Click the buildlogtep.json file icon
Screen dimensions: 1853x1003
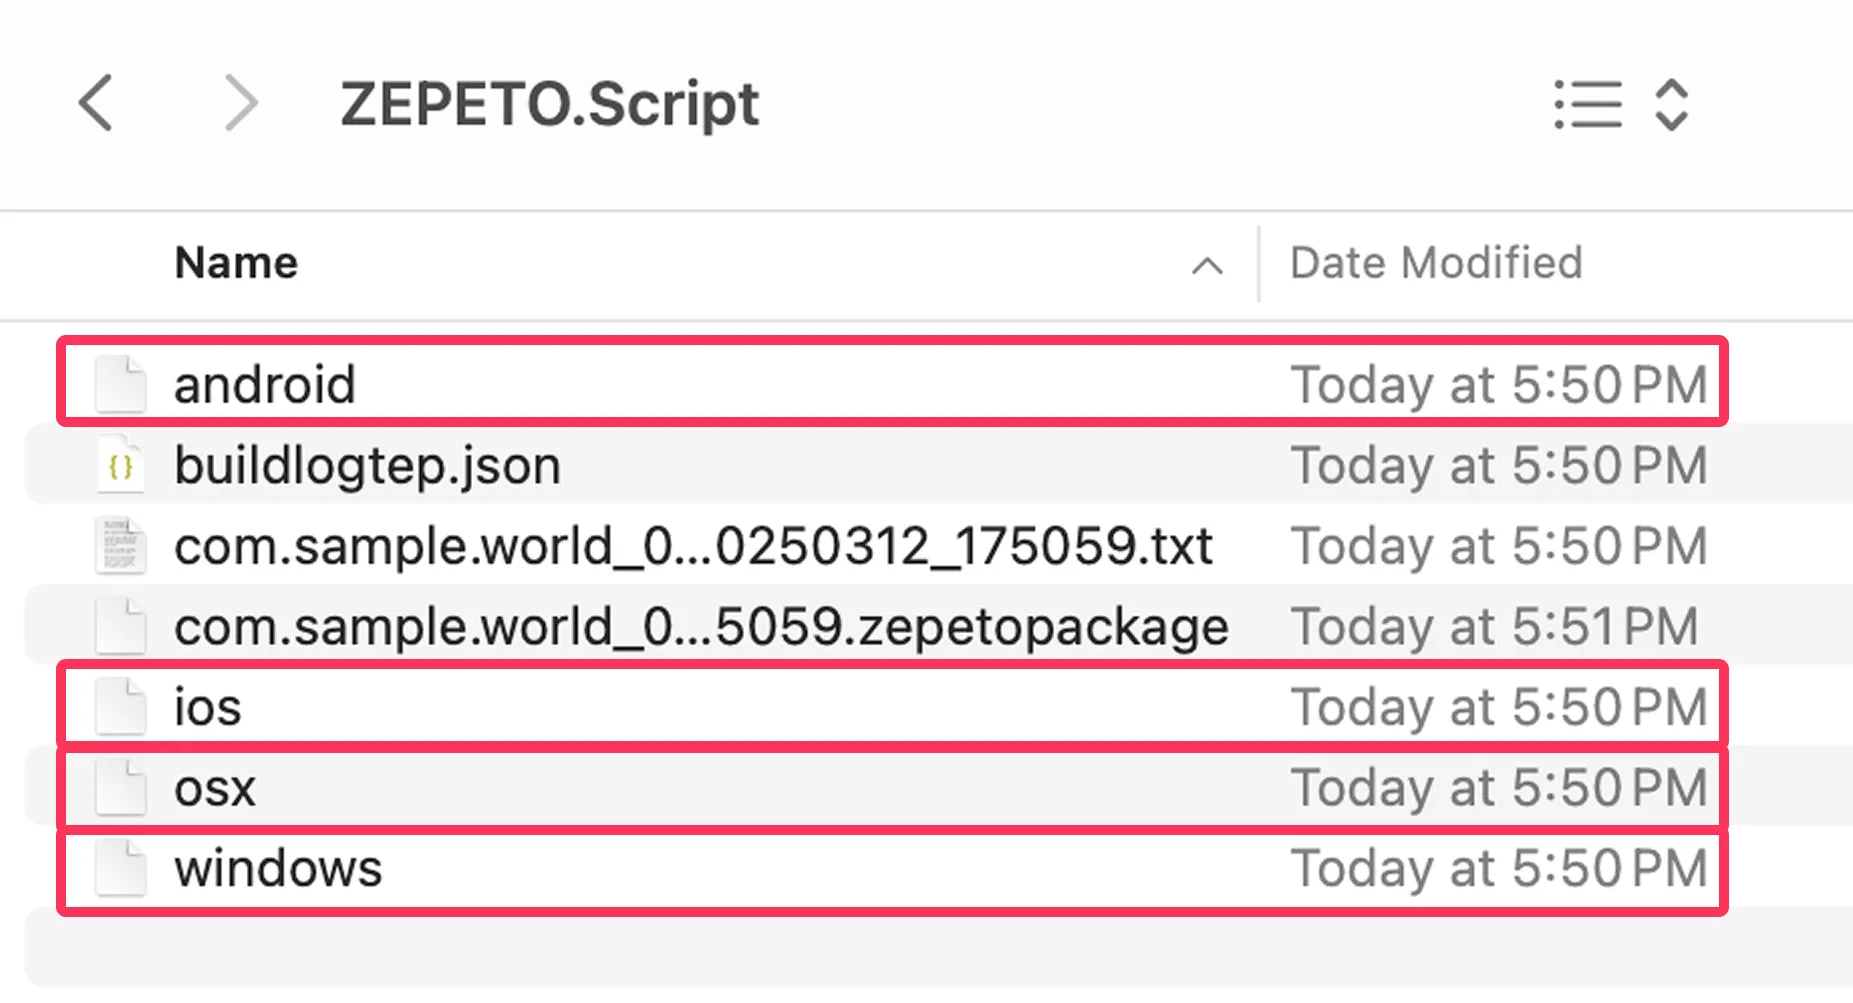tap(120, 465)
